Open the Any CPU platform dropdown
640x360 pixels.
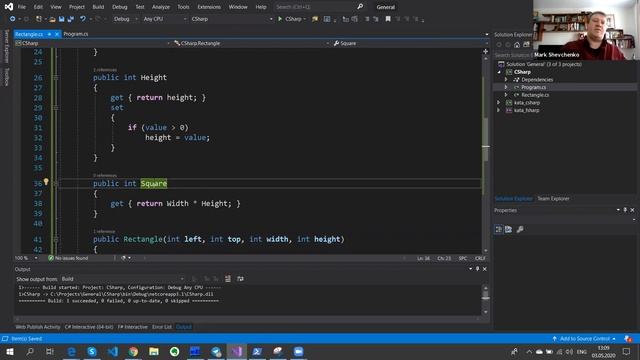click(x=165, y=19)
